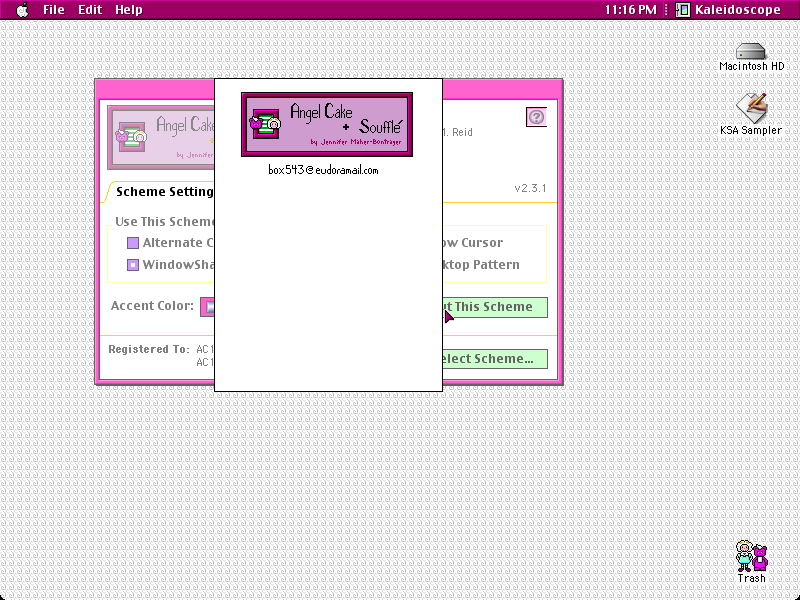Screen dimensions: 800x600
Task: Click the box543@eudoramail.com email text
Action: coord(323,170)
